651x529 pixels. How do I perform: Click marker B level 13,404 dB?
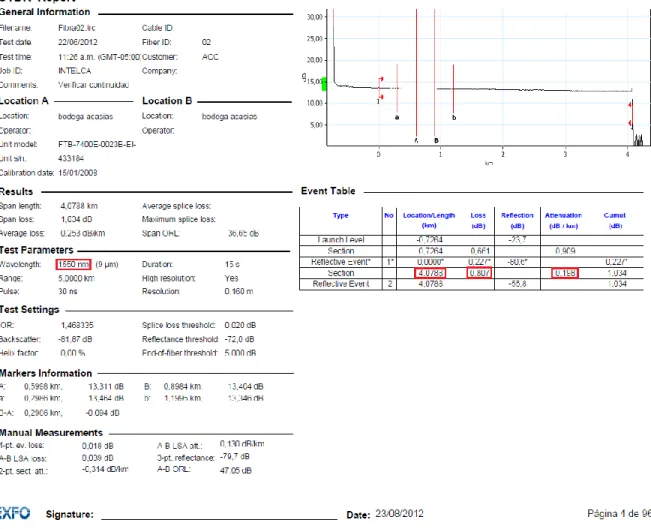pyautogui.click(x=245, y=387)
